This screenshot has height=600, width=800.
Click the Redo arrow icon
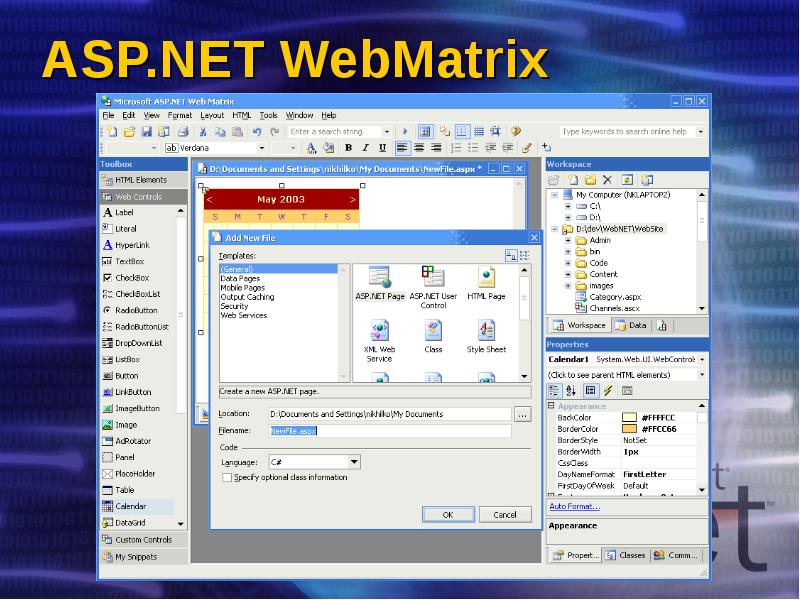click(x=274, y=132)
